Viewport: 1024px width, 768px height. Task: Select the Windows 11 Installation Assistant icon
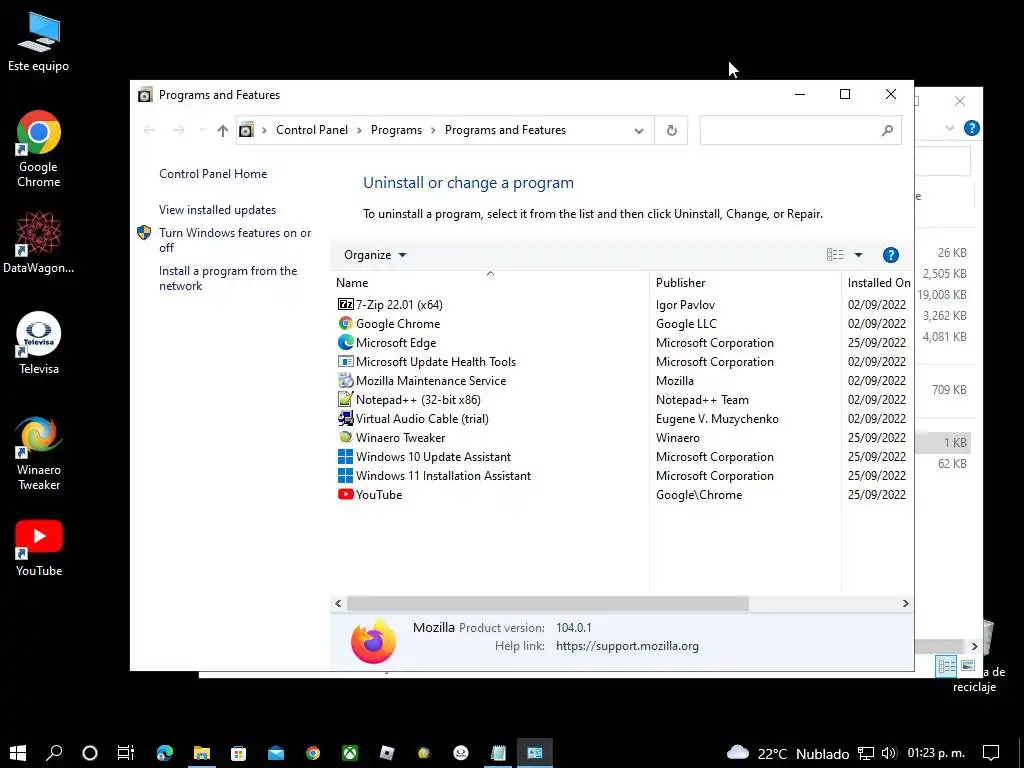345,475
